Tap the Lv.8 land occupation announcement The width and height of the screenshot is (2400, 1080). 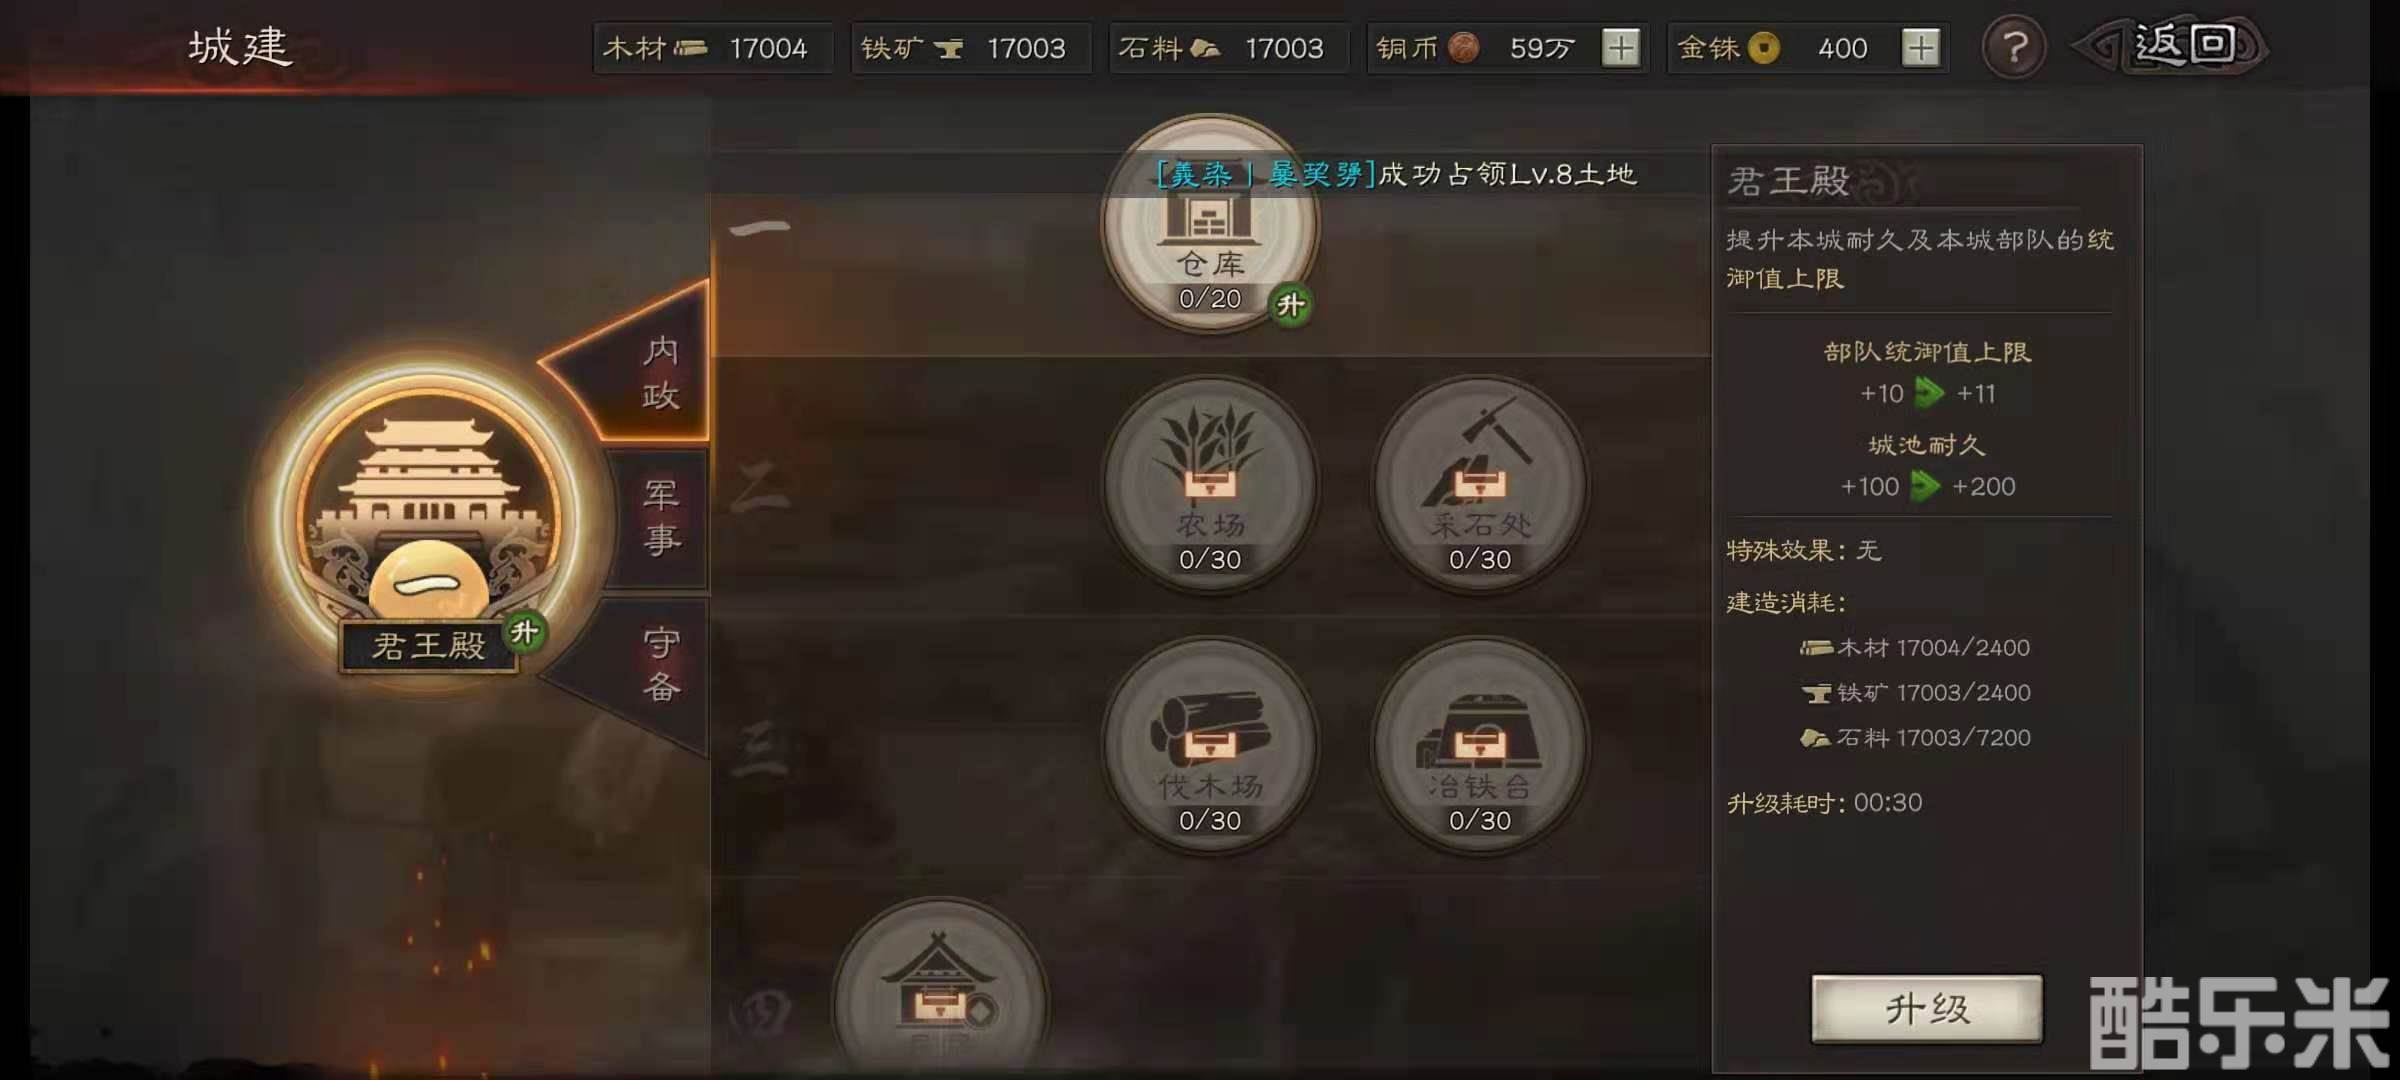1396,174
